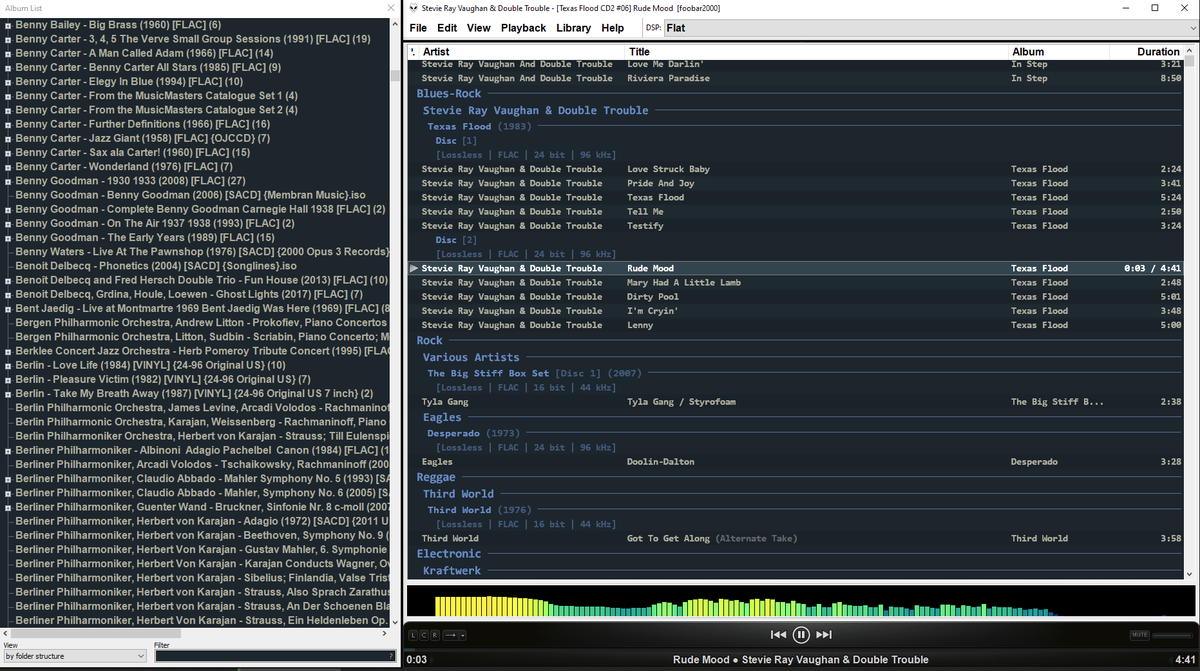Open the File menu
The image size is (1200, 671).
click(418, 28)
